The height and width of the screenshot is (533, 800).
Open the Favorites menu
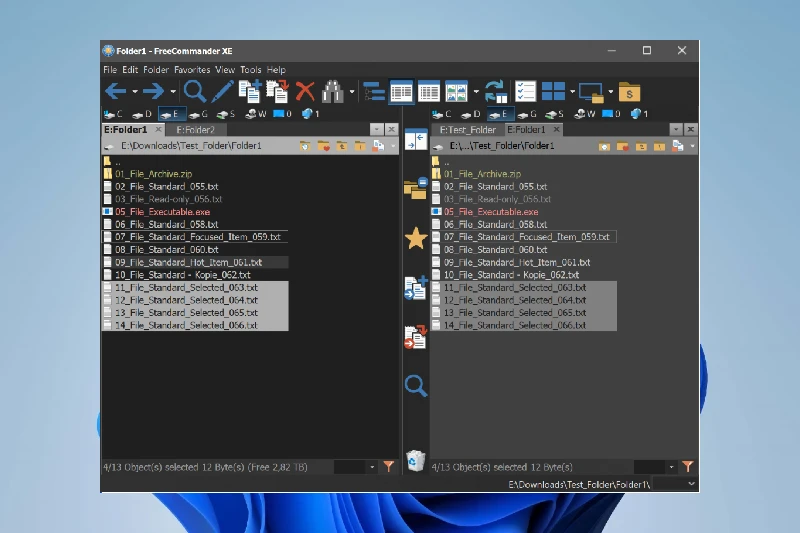tap(192, 70)
